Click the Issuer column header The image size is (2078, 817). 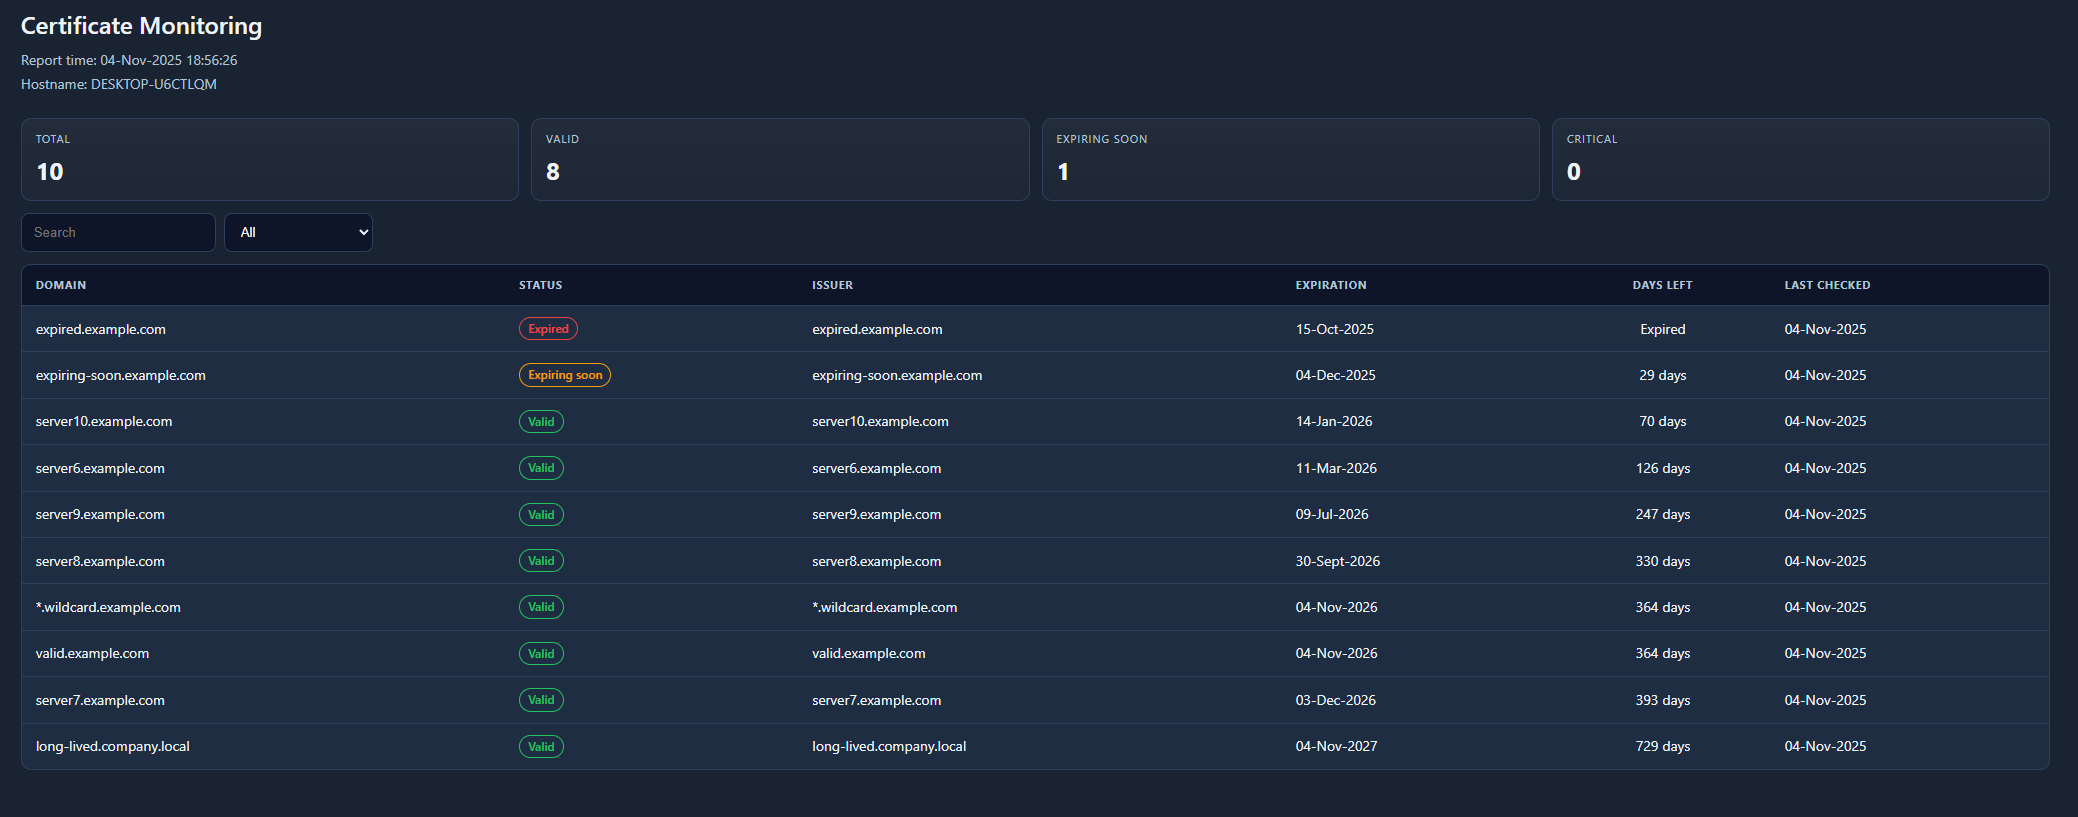coord(832,285)
